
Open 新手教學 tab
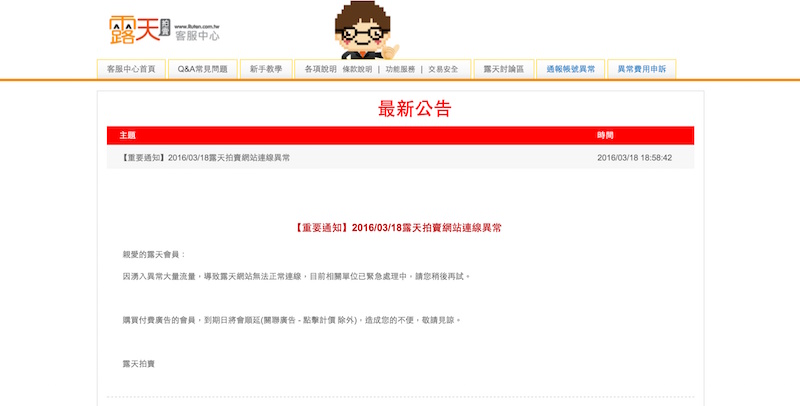pyautogui.click(x=266, y=69)
